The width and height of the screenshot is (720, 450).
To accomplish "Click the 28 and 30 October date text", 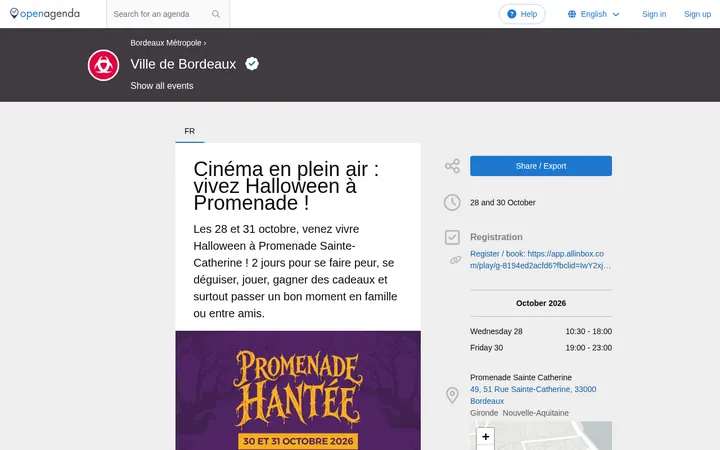I will [x=502, y=202].
